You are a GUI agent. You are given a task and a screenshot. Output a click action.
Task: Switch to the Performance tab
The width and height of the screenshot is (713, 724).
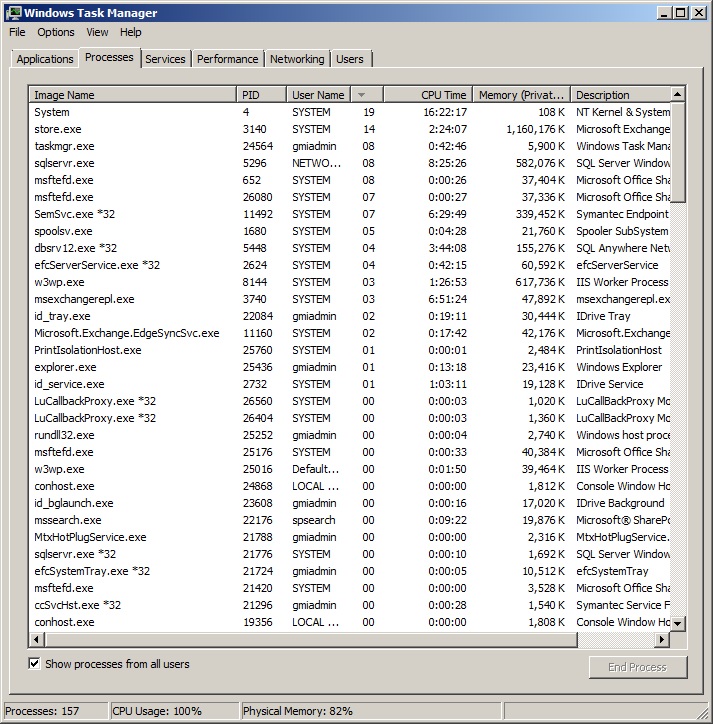(228, 59)
